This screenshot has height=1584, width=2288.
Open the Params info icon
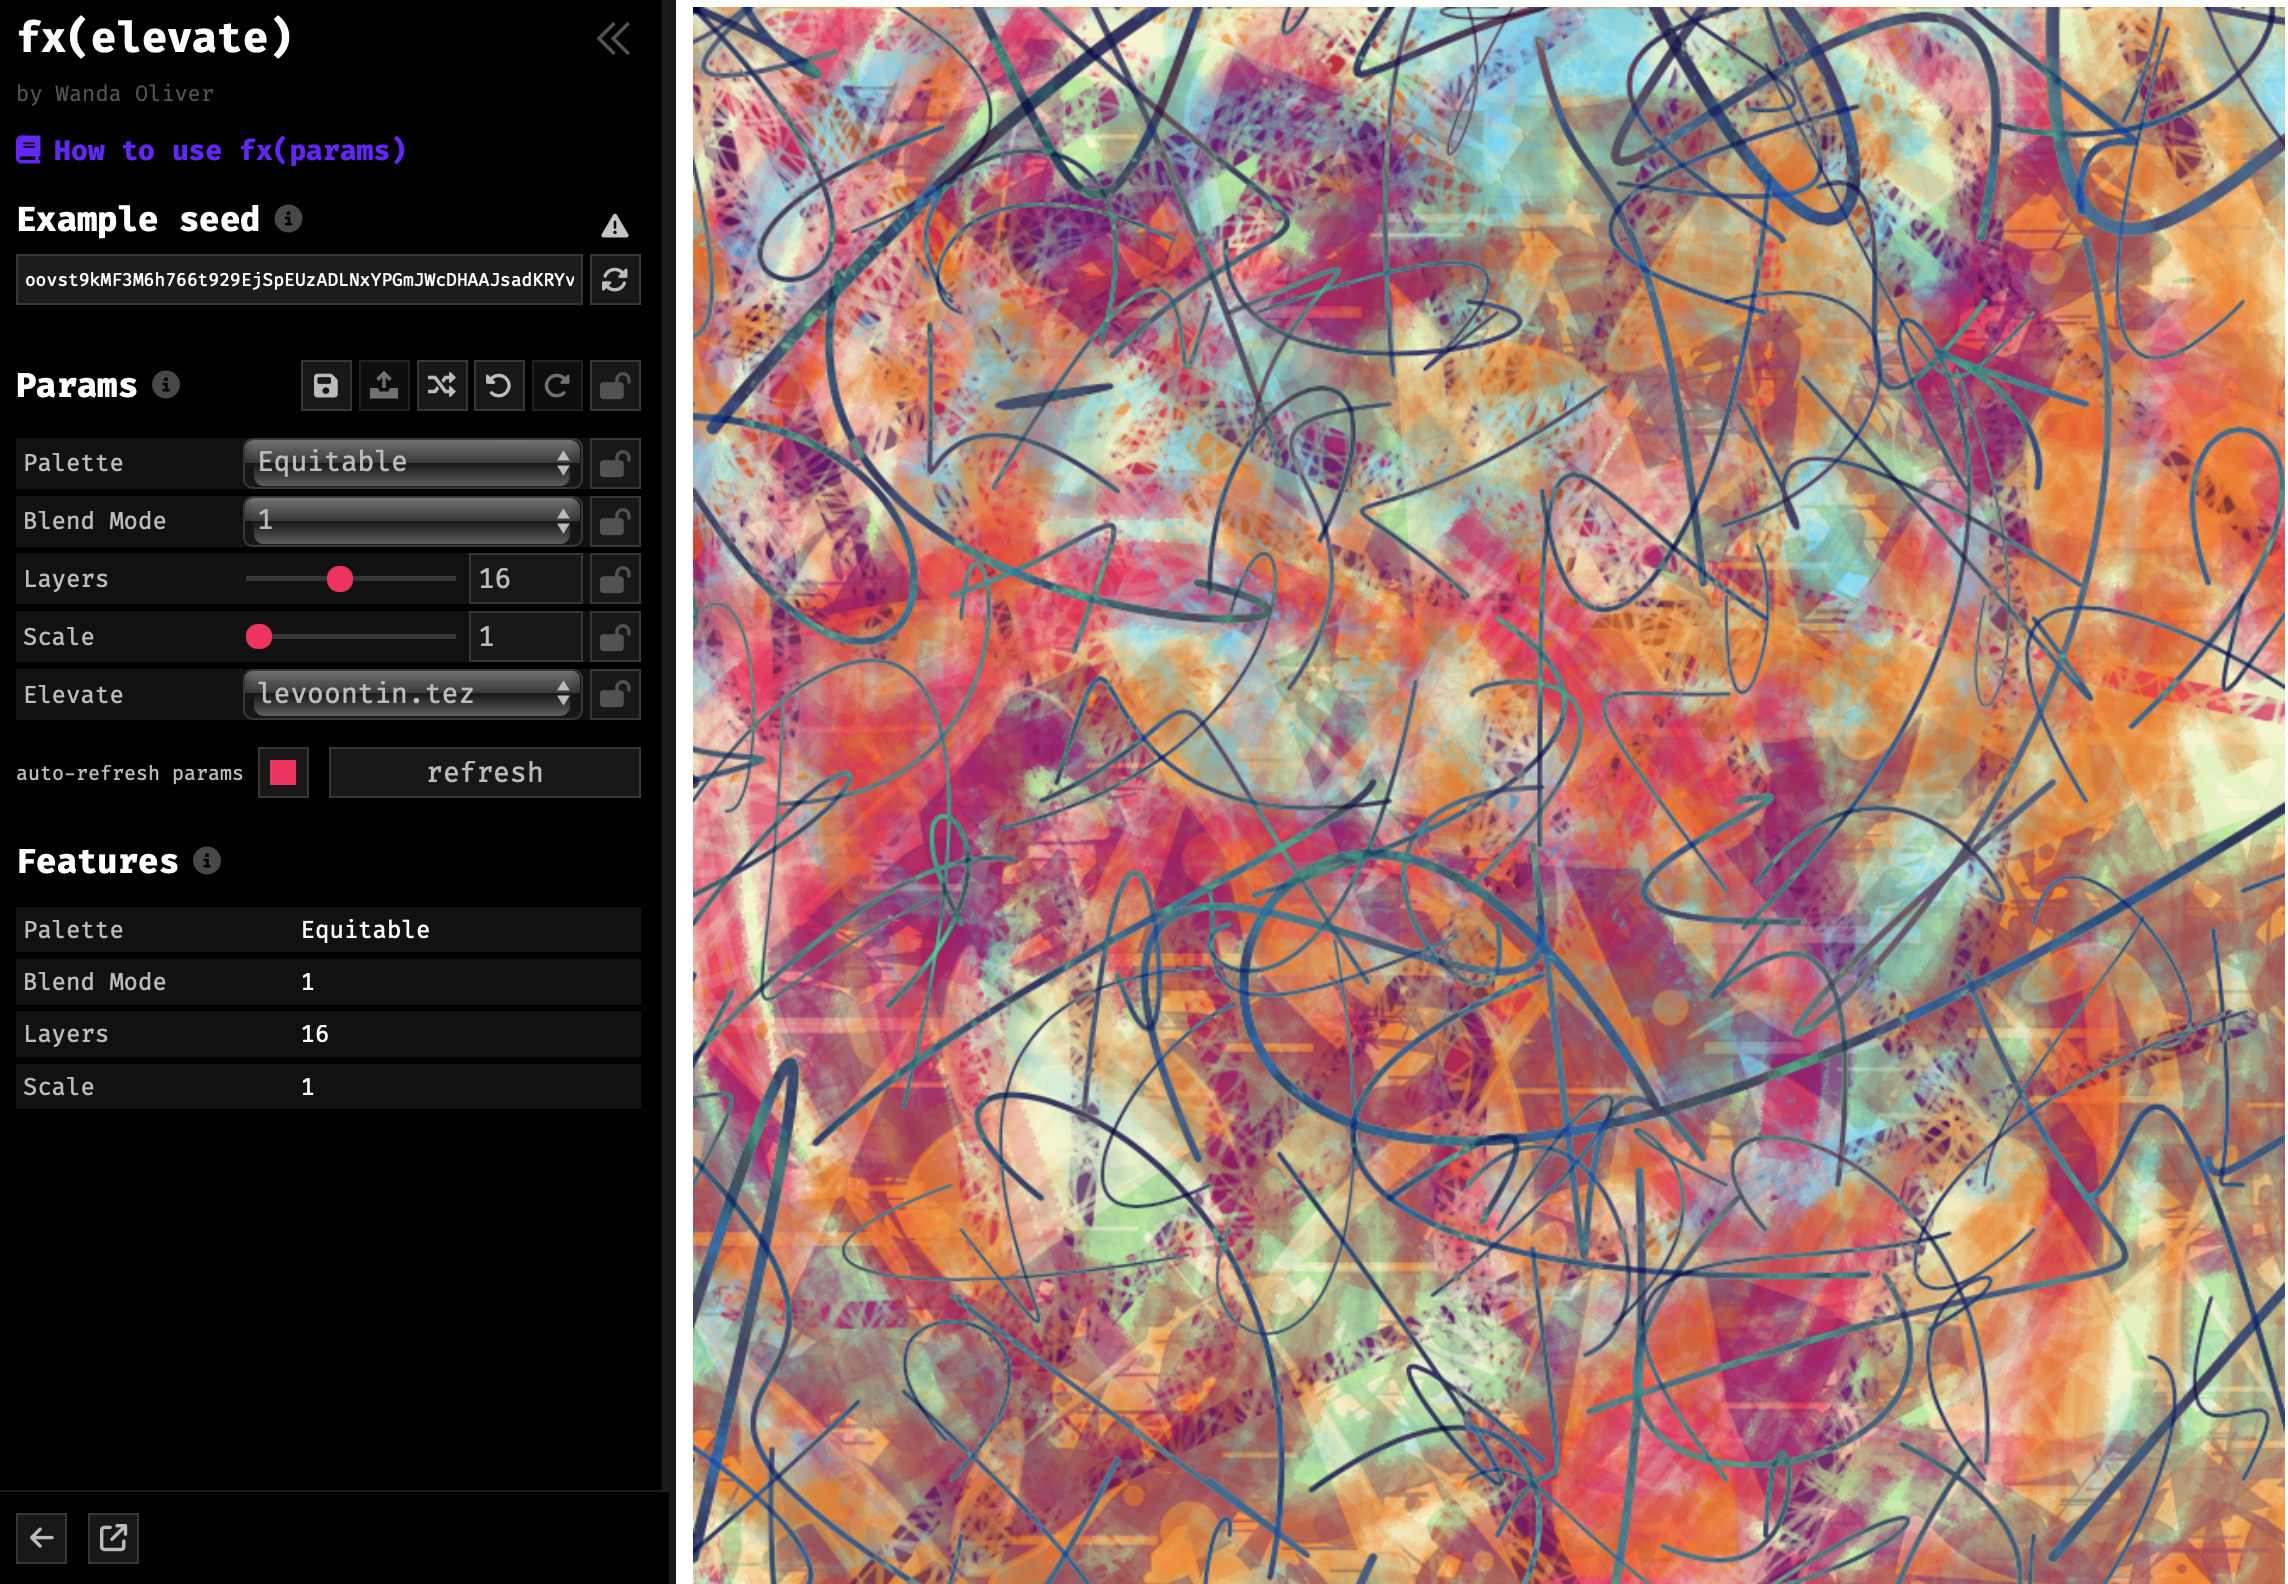pyautogui.click(x=166, y=384)
